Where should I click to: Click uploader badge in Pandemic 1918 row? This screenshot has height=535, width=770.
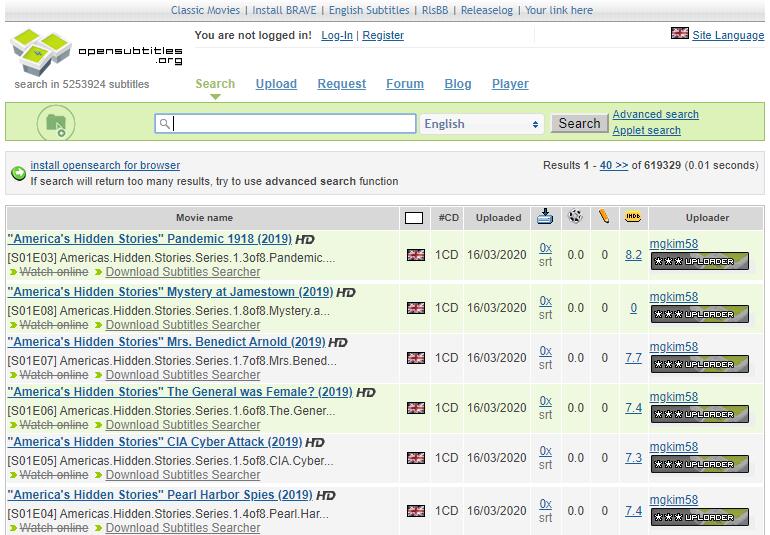coord(700,261)
